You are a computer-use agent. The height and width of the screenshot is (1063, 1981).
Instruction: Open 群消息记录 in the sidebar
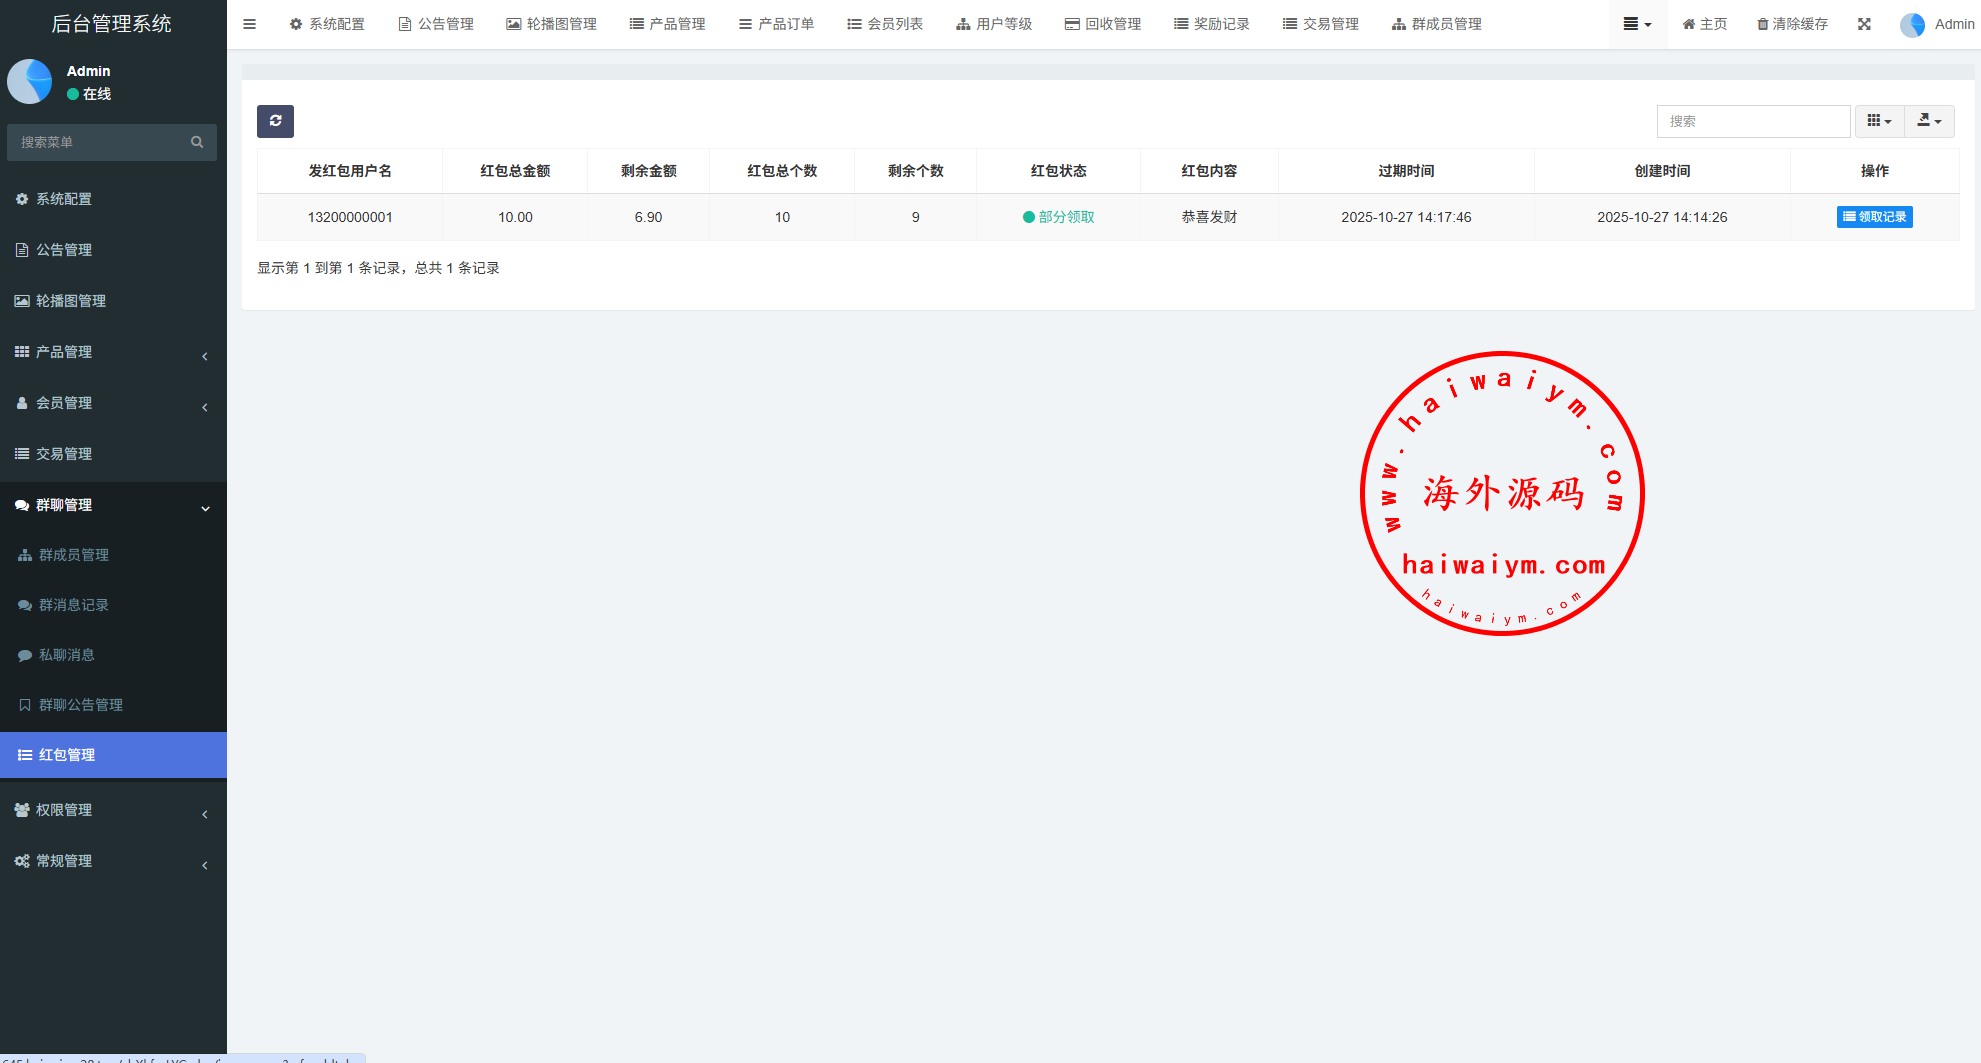[x=73, y=605]
